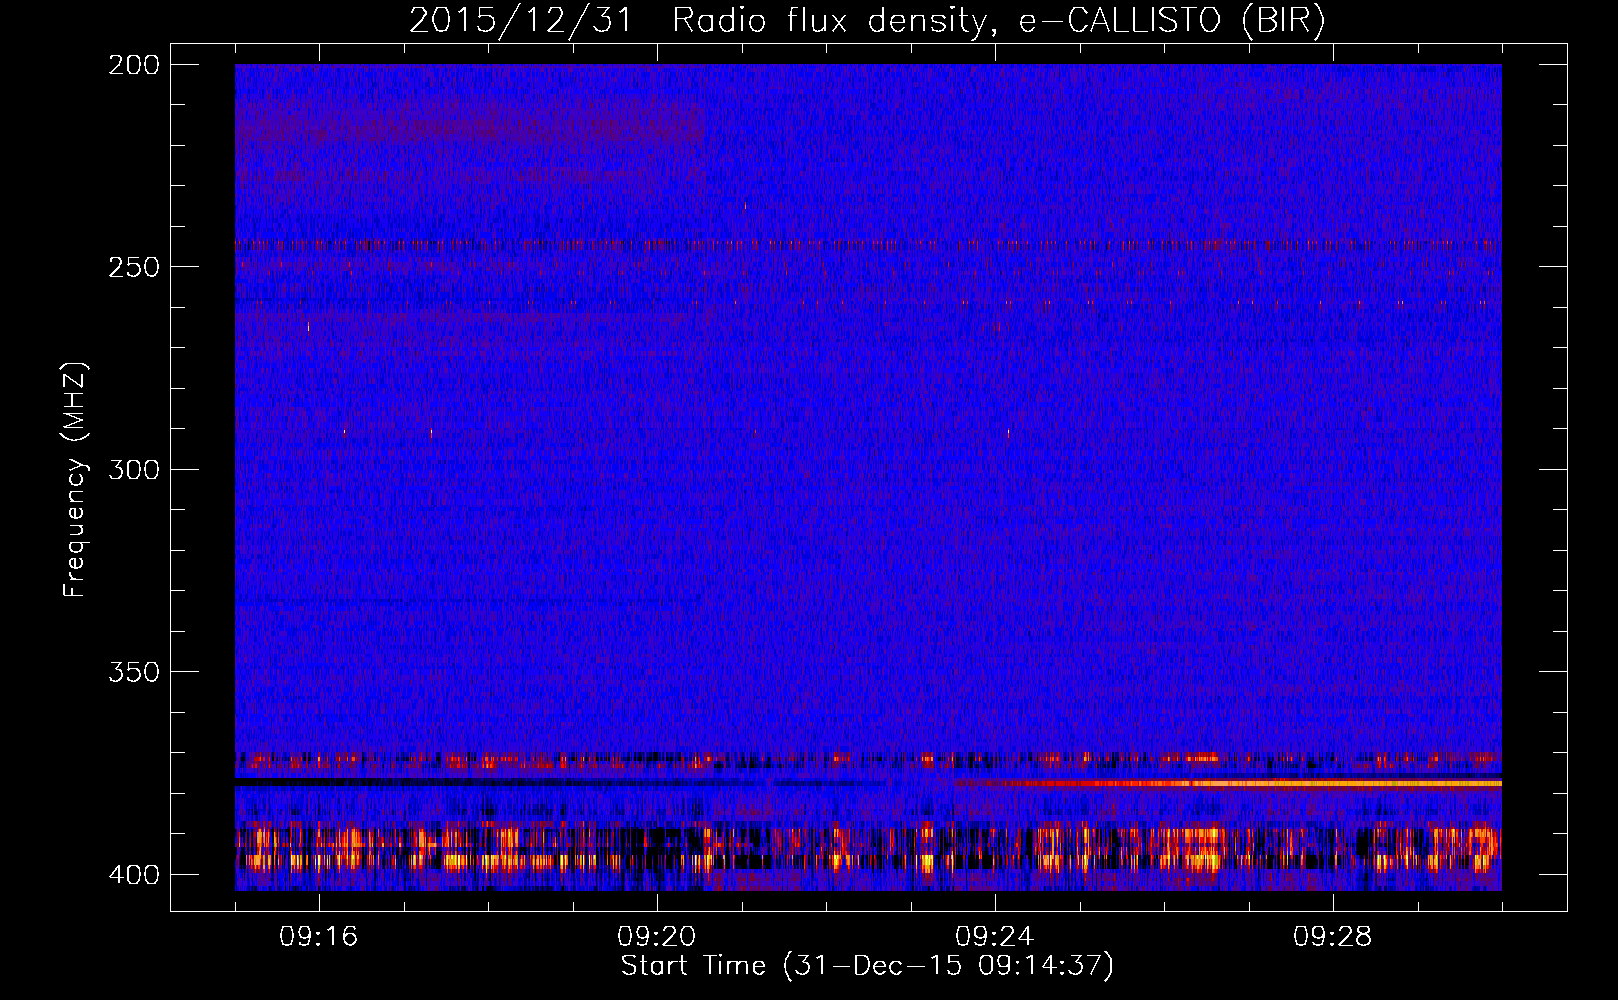
Task: Click the 250 frequency tick label
Action: point(134,267)
